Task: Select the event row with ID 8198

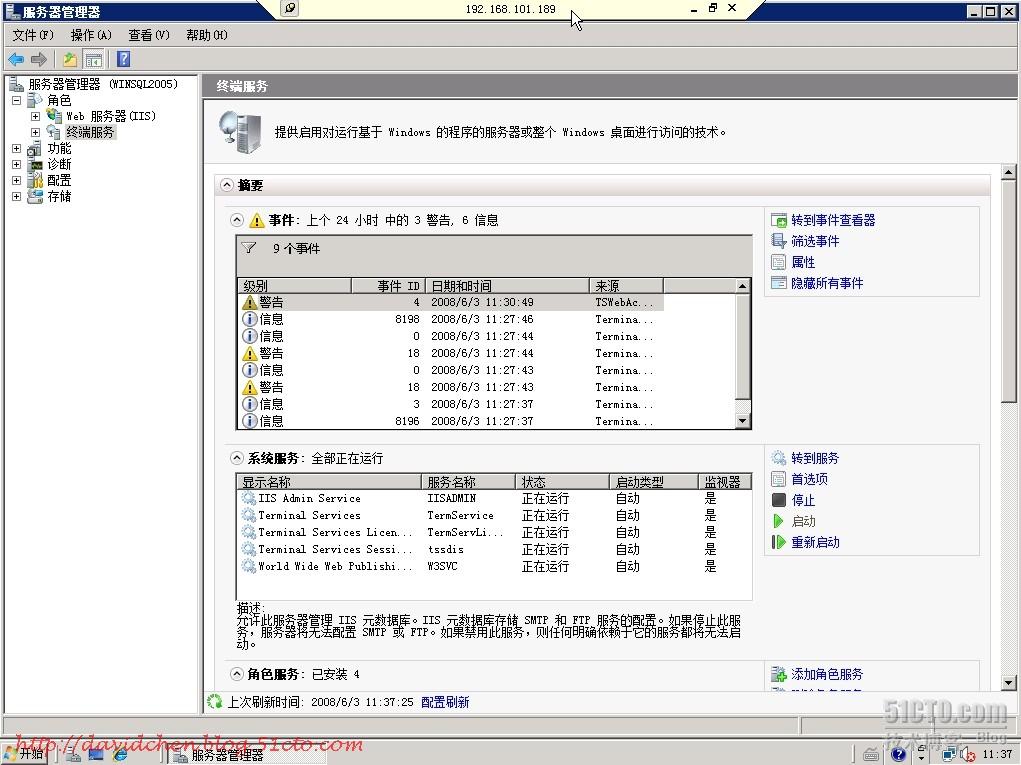Action: point(452,319)
